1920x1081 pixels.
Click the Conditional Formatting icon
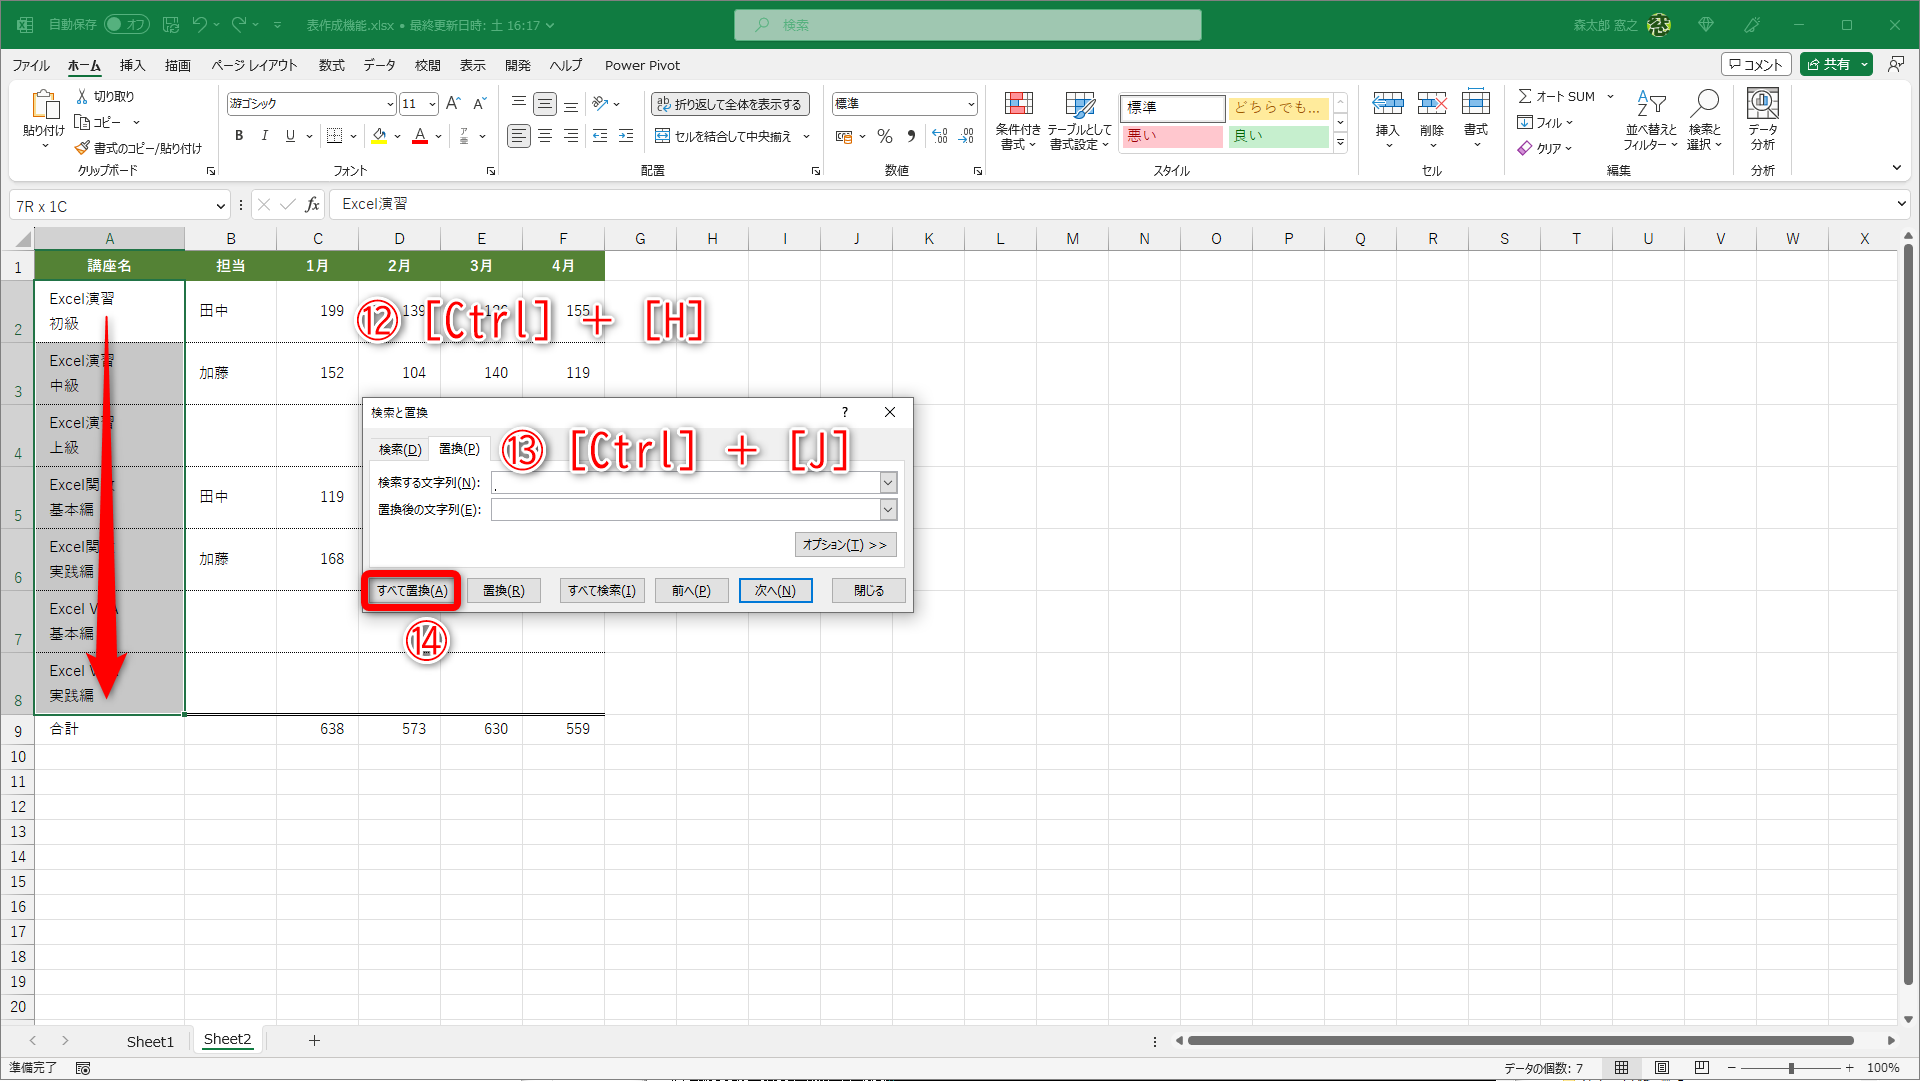1018,104
